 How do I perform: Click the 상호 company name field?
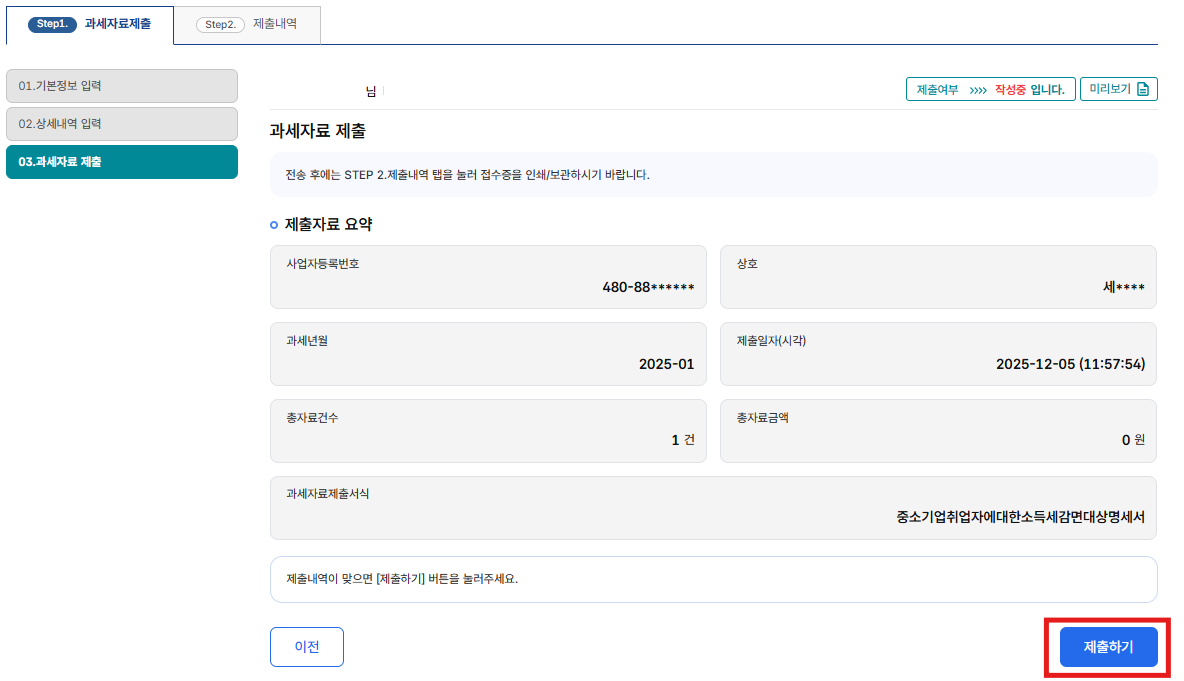[x=938, y=277]
